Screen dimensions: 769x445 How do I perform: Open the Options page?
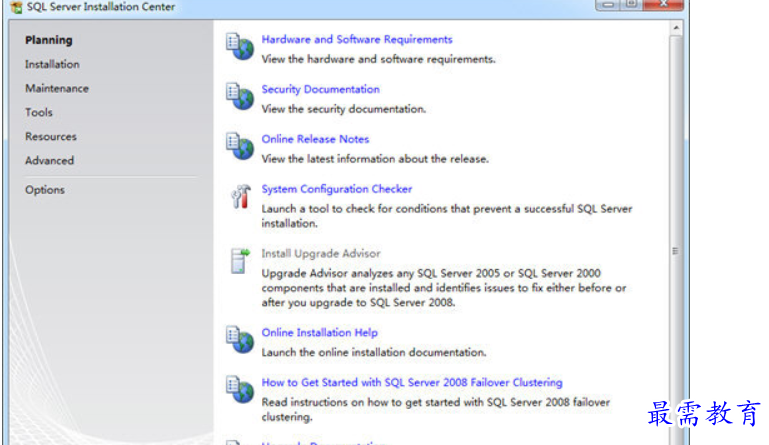pyautogui.click(x=45, y=190)
